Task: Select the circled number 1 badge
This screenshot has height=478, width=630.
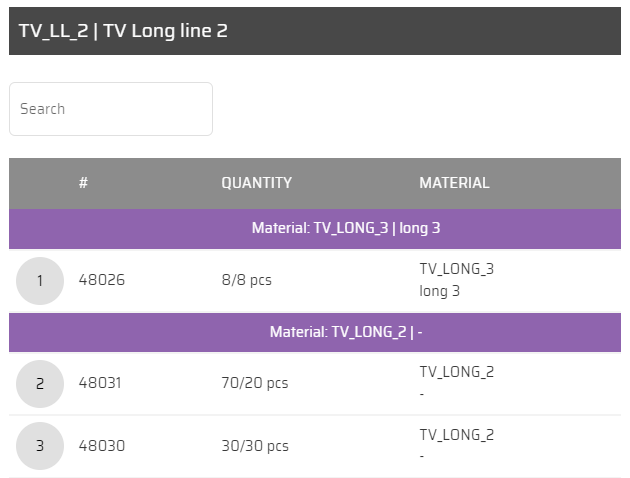Action: (x=40, y=281)
